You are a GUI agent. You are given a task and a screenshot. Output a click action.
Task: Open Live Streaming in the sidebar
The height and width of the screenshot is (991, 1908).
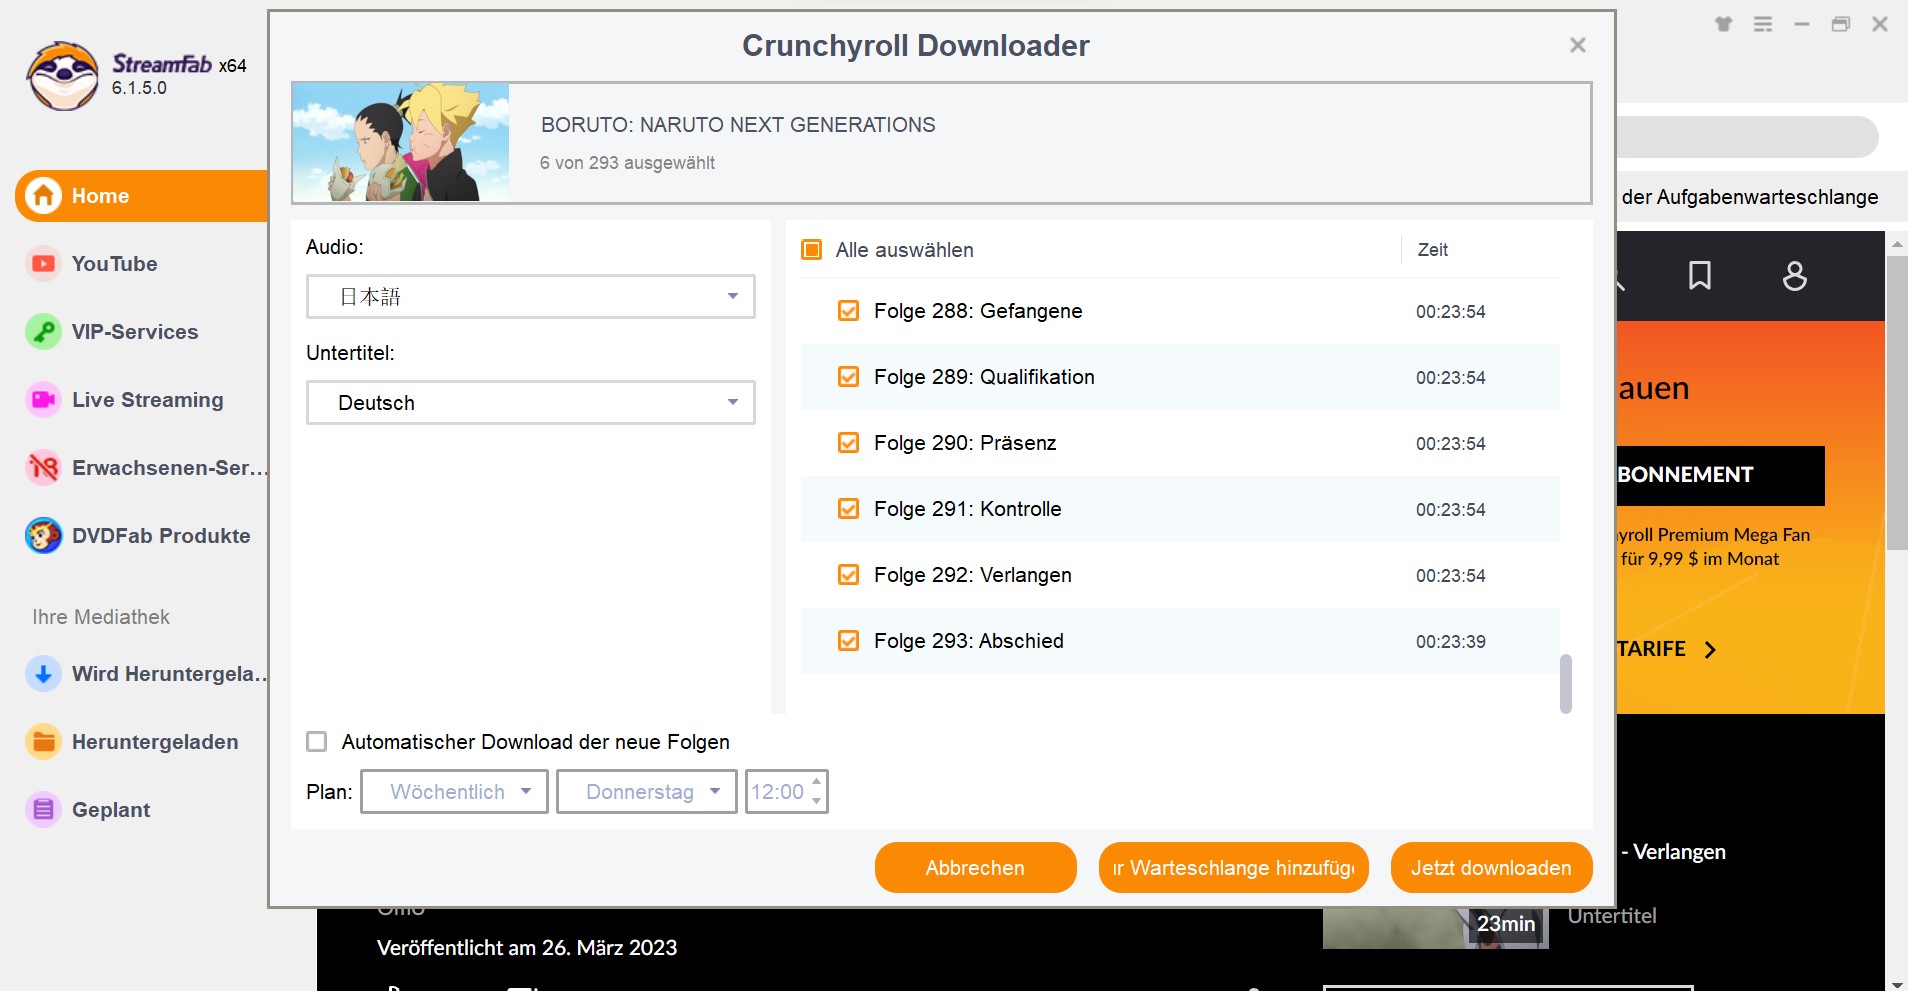148,400
